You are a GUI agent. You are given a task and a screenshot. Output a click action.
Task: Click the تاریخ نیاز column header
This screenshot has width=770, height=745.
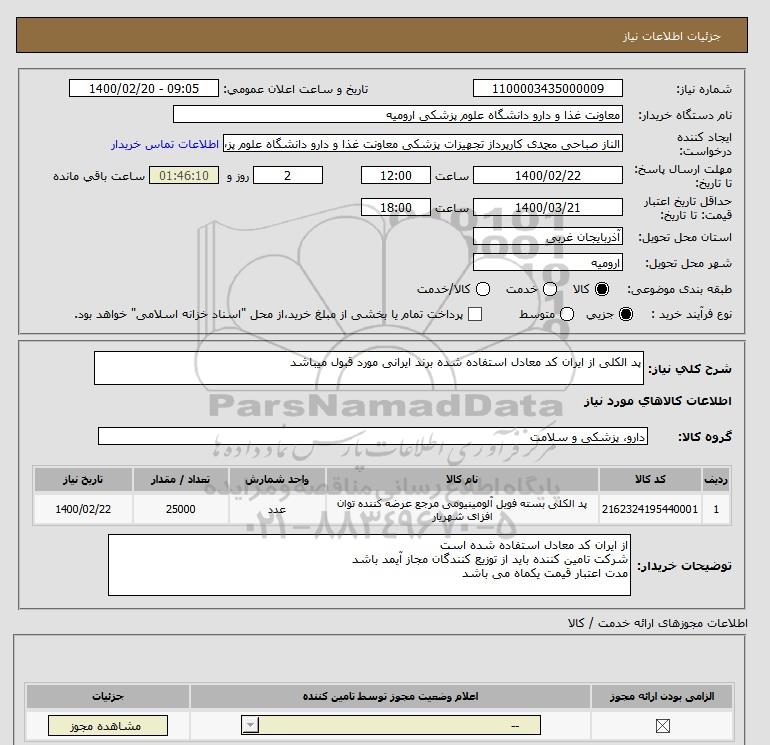coord(83,479)
